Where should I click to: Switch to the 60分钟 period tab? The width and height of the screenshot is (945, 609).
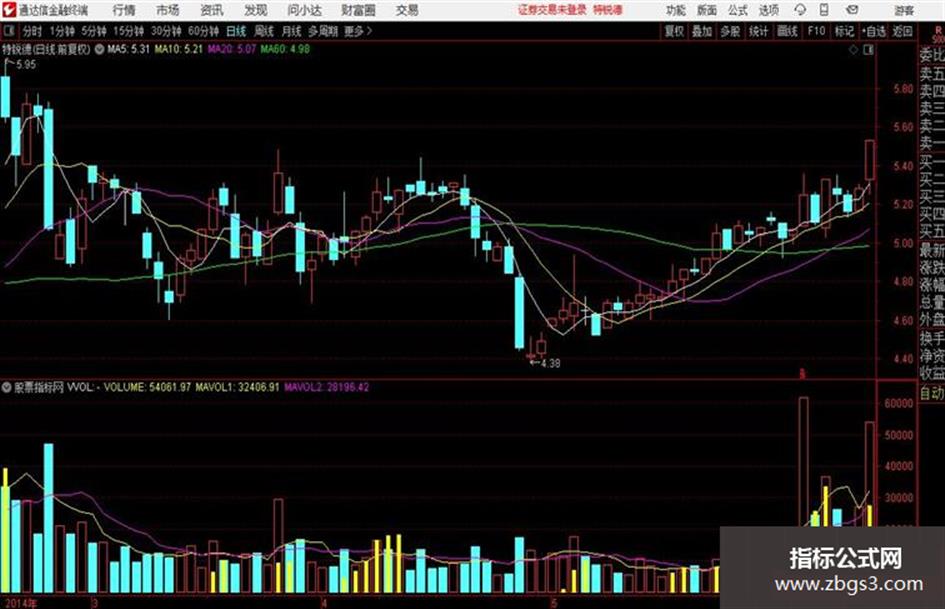[203, 31]
